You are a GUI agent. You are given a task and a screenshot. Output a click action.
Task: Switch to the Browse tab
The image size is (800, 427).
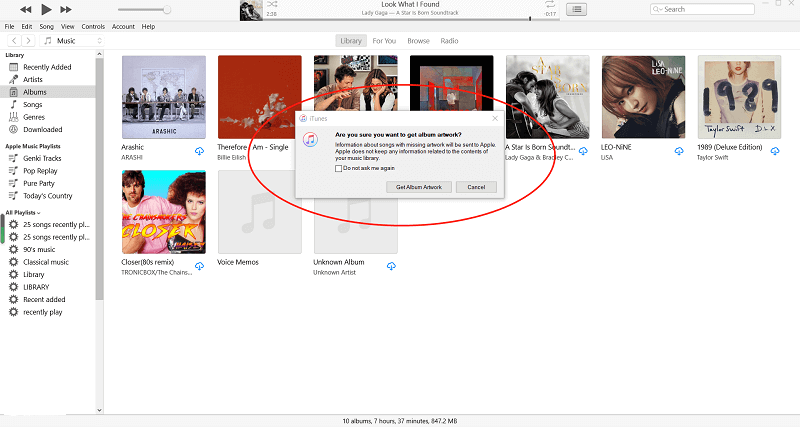point(418,41)
